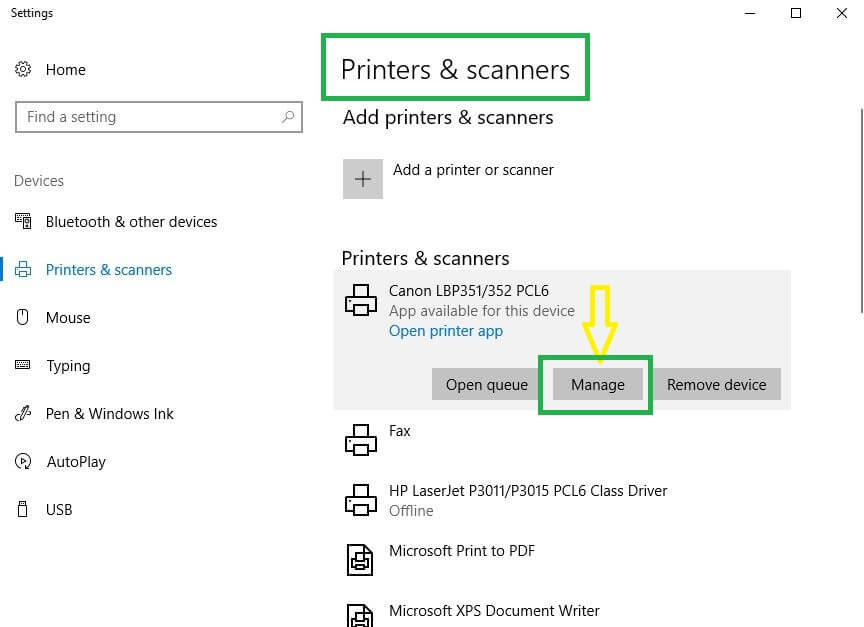
Task: Click the vertical scrollbar thumb
Action: [861, 211]
